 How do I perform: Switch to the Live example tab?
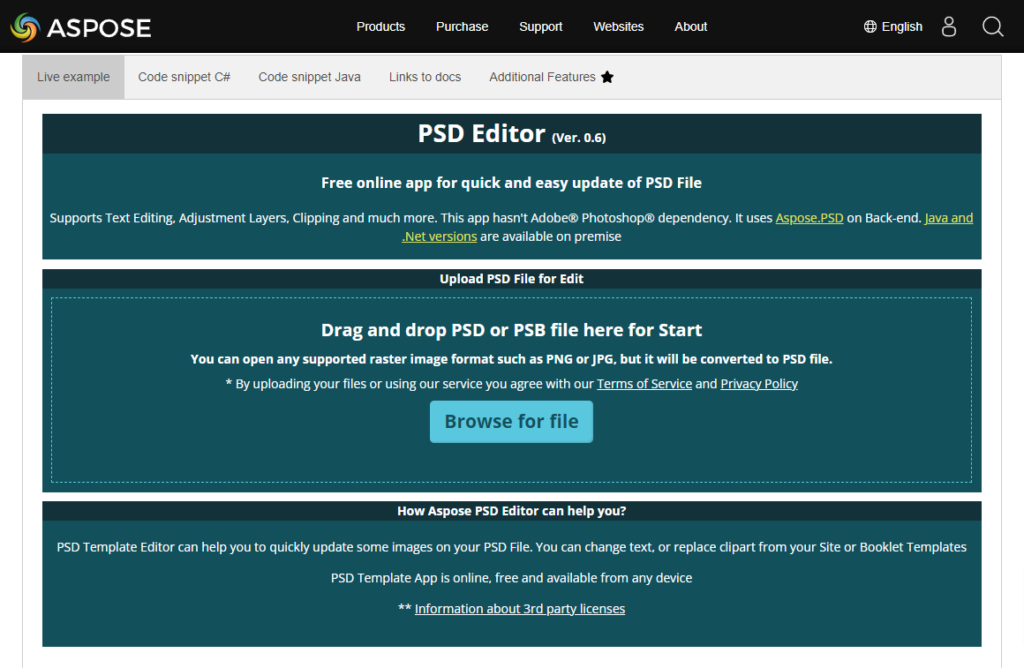(72, 76)
